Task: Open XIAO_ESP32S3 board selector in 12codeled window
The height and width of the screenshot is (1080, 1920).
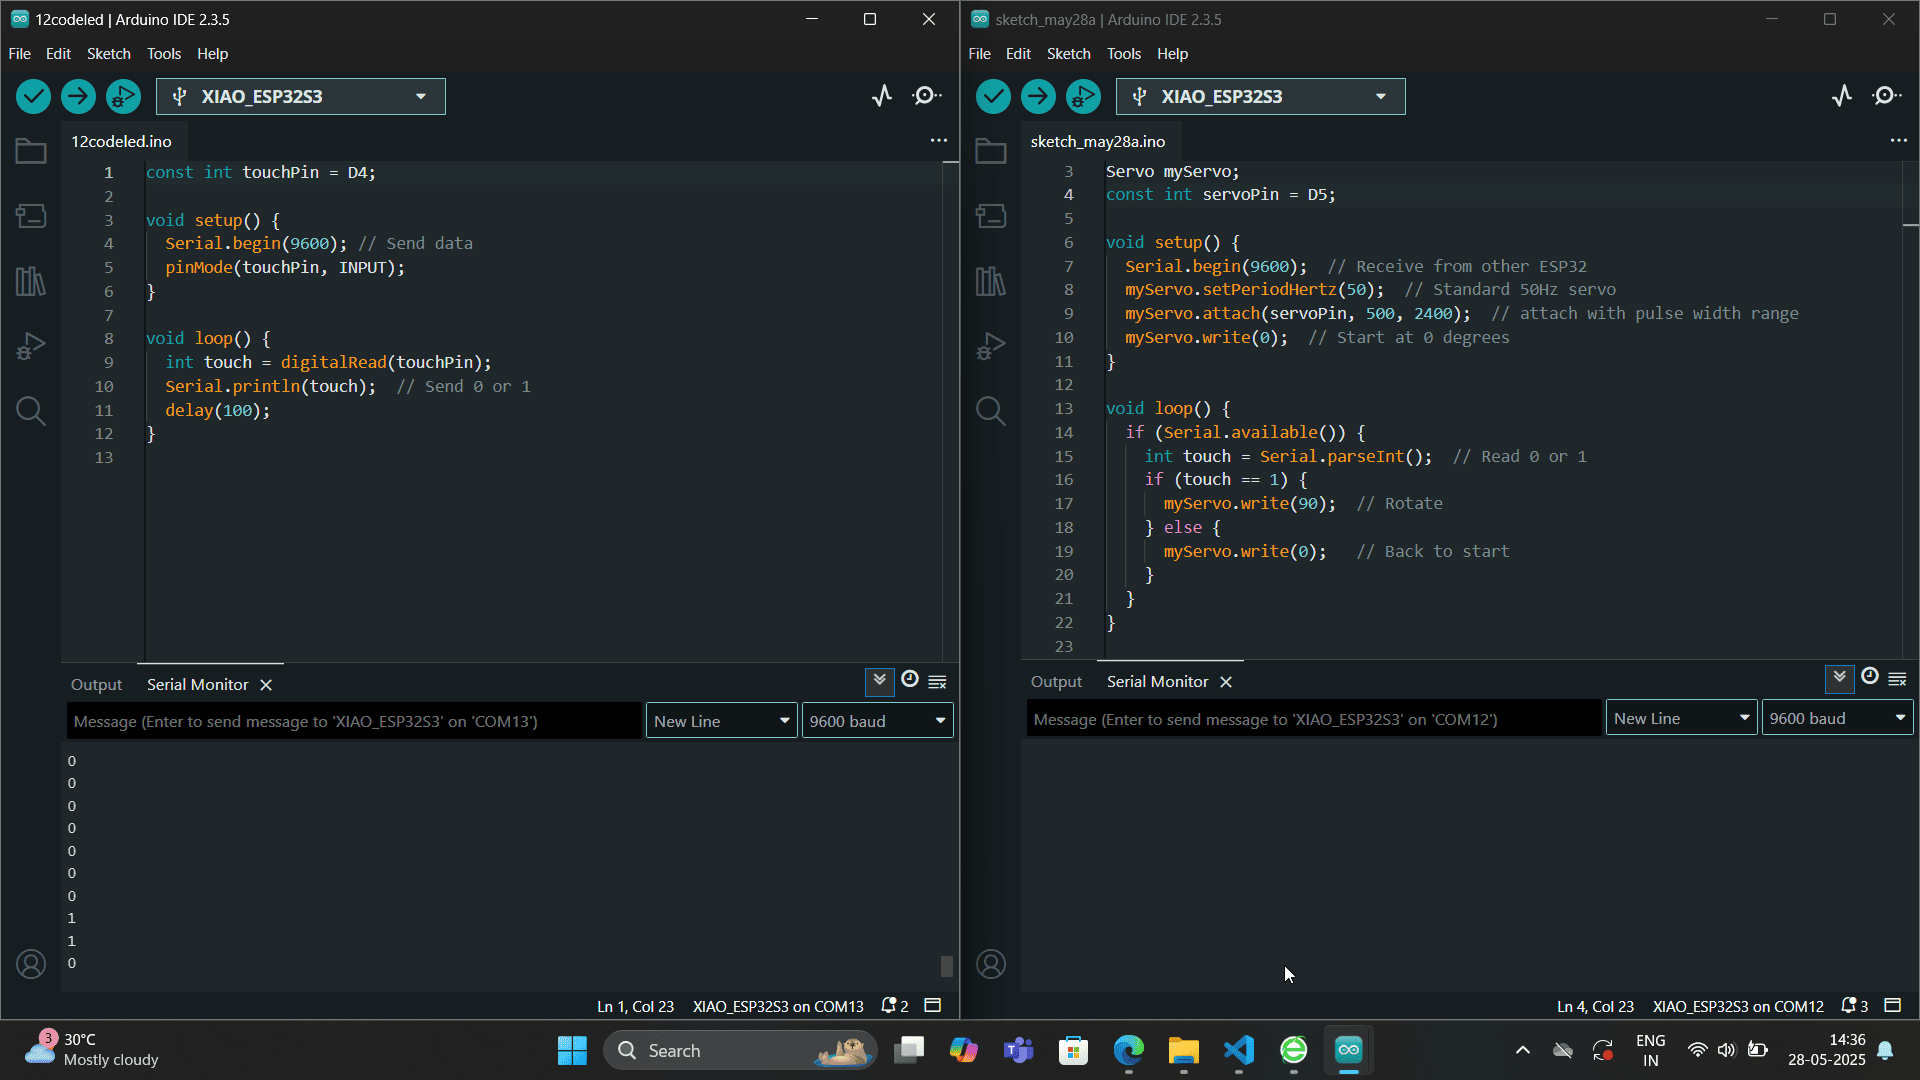Action: [x=300, y=96]
